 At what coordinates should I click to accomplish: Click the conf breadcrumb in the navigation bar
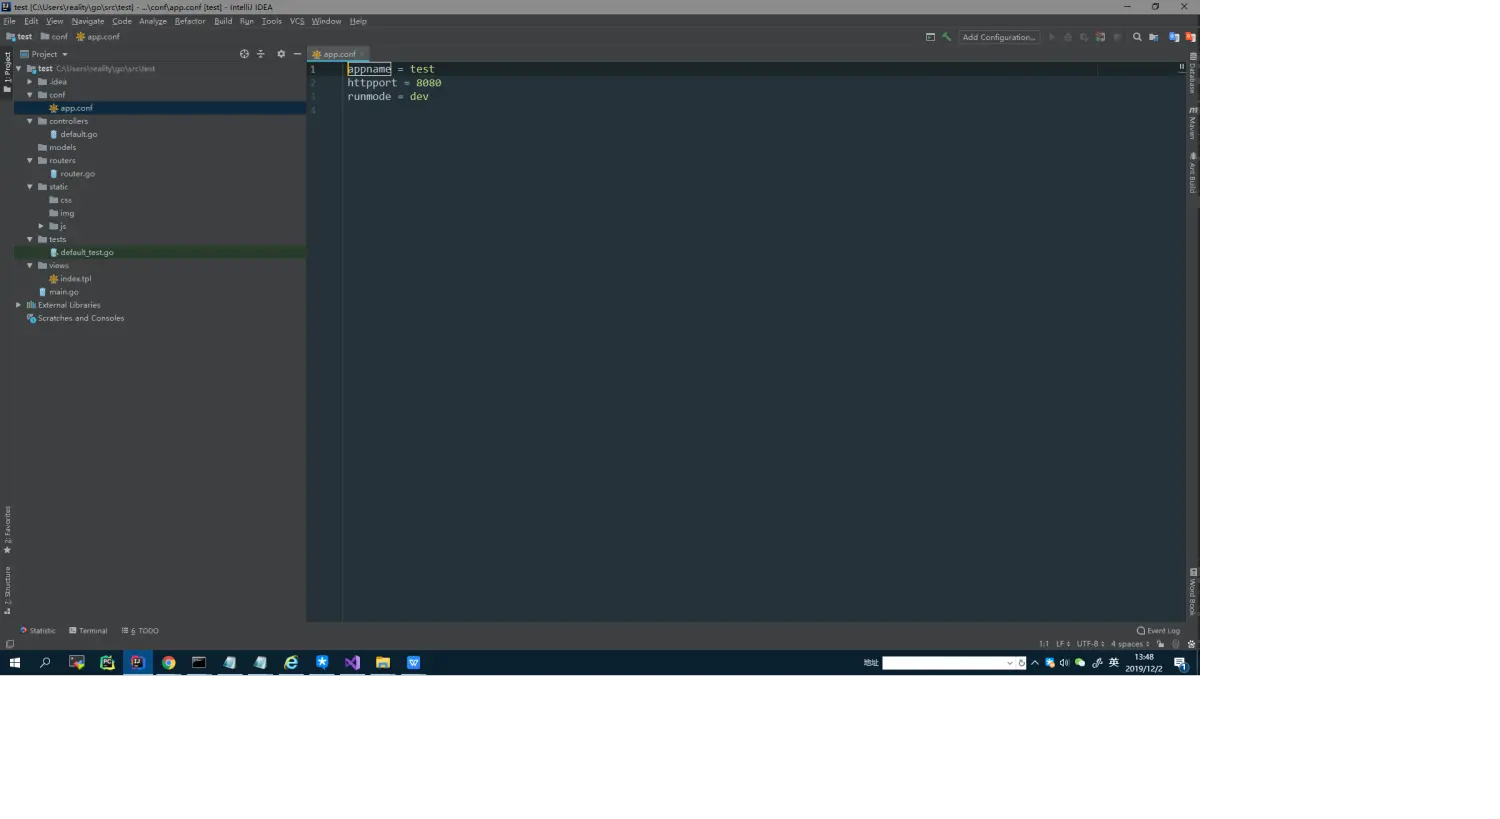[54, 37]
